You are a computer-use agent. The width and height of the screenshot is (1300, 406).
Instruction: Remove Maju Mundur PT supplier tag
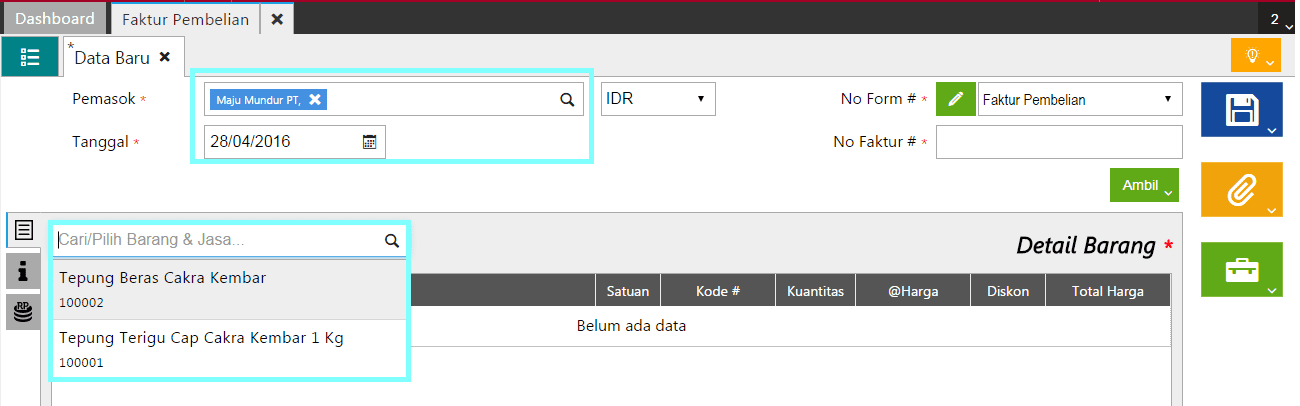(315, 99)
